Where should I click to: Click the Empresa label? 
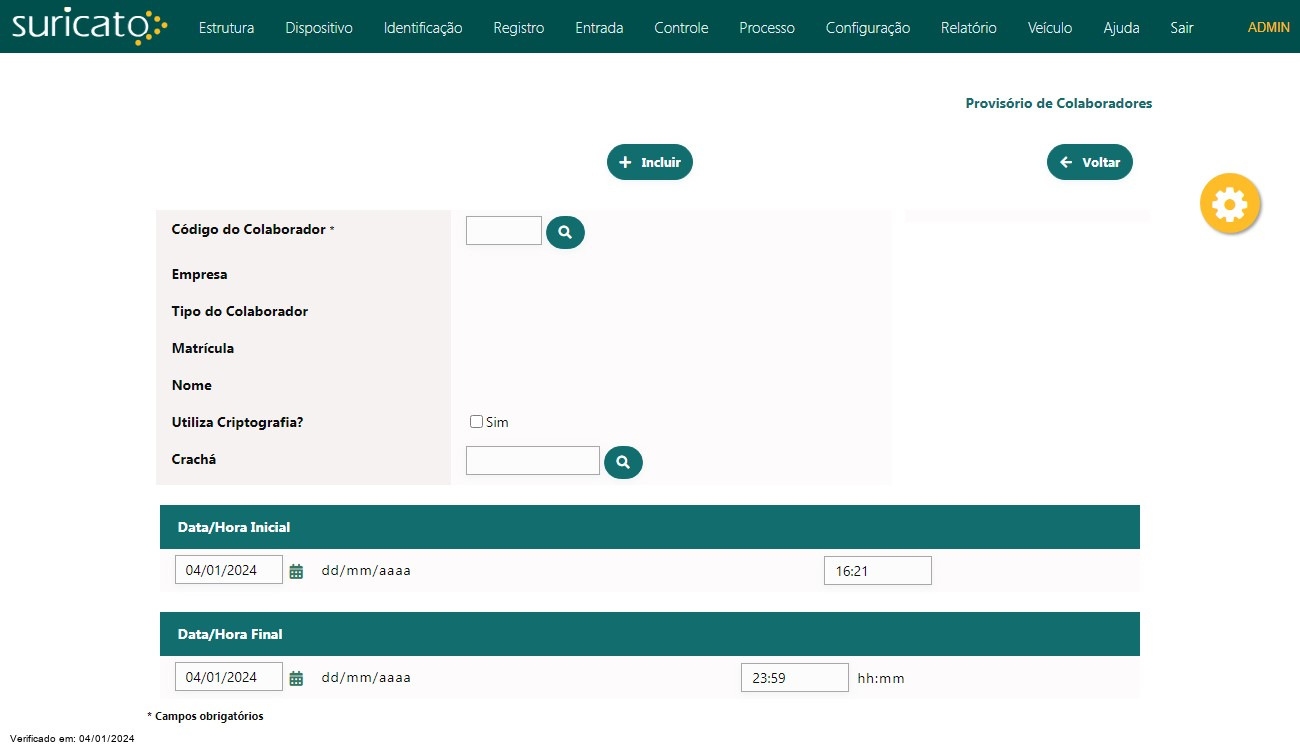(x=199, y=274)
